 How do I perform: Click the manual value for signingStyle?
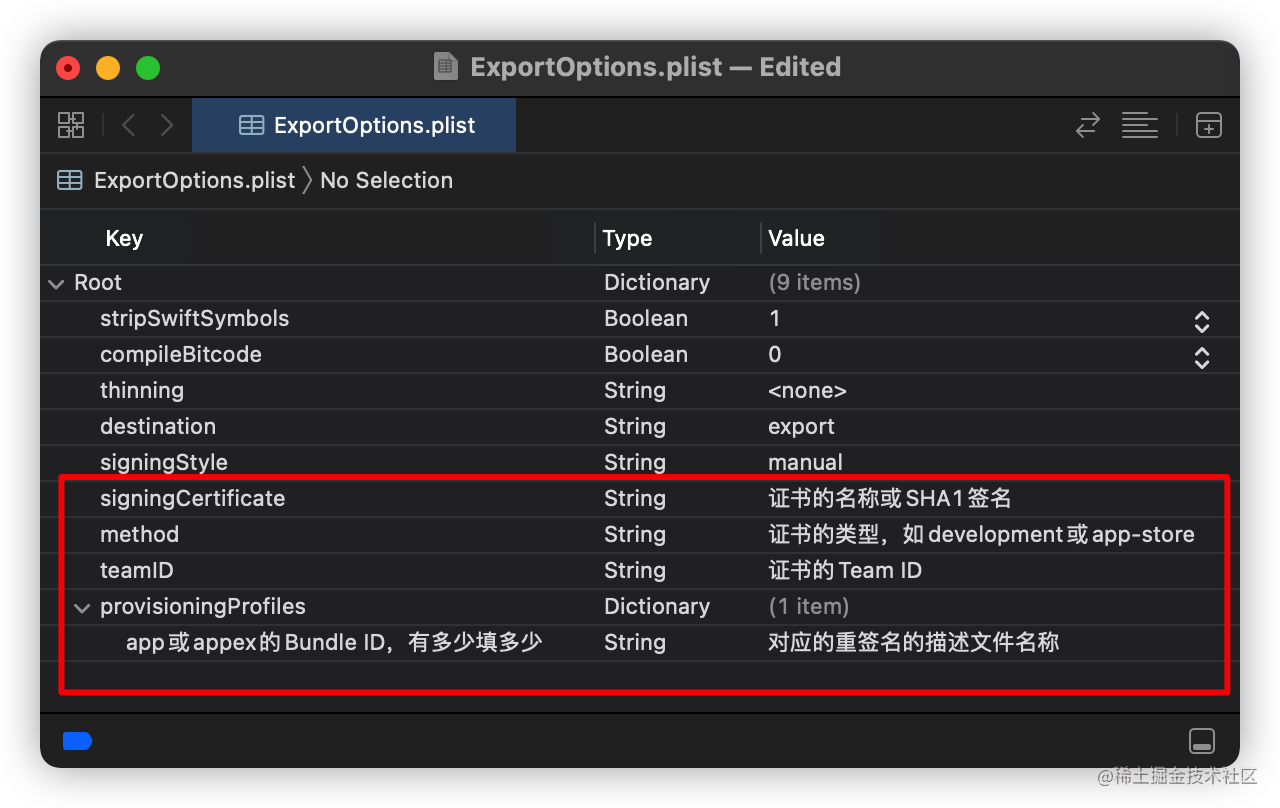805,462
